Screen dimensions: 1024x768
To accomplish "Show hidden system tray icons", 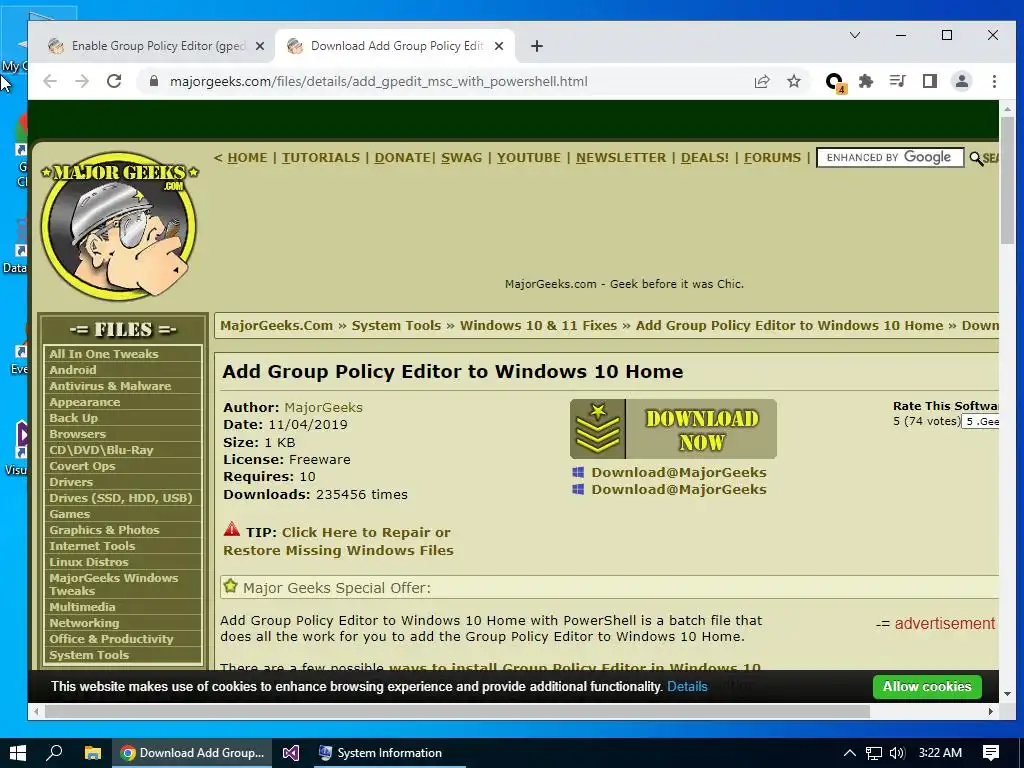I will pos(850,753).
